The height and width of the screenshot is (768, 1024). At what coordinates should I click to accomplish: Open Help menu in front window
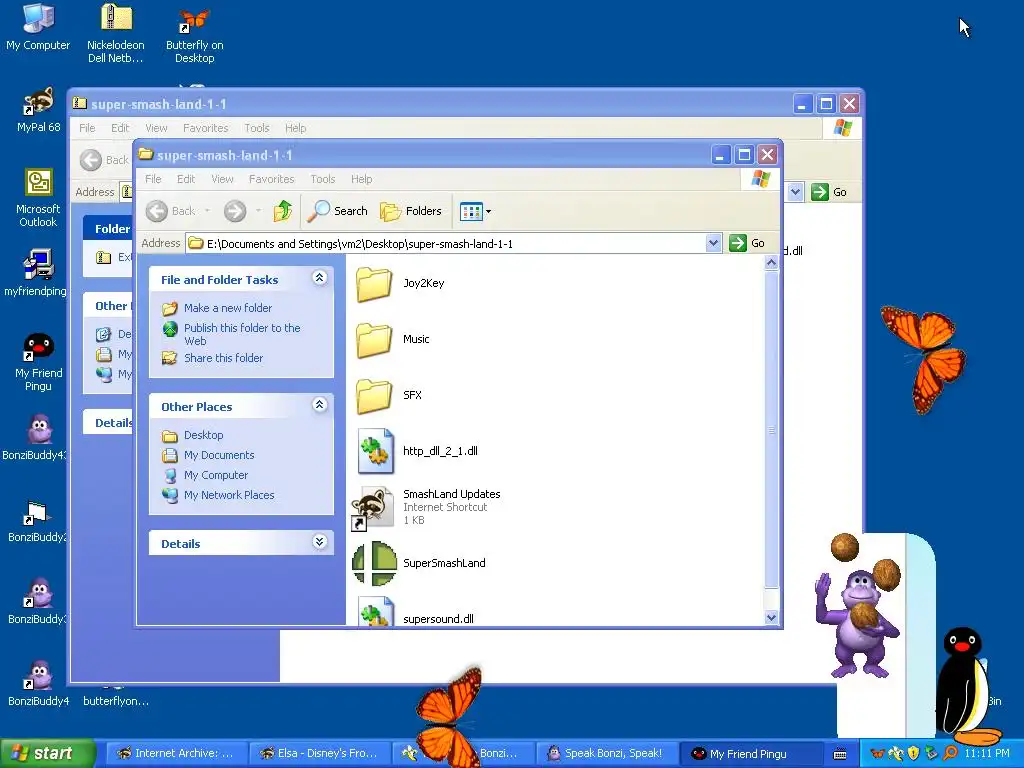[x=361, y=179]
